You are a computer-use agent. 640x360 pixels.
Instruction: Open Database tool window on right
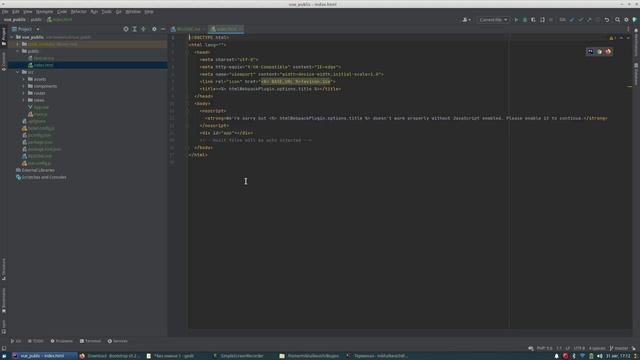tap(636, 73)
